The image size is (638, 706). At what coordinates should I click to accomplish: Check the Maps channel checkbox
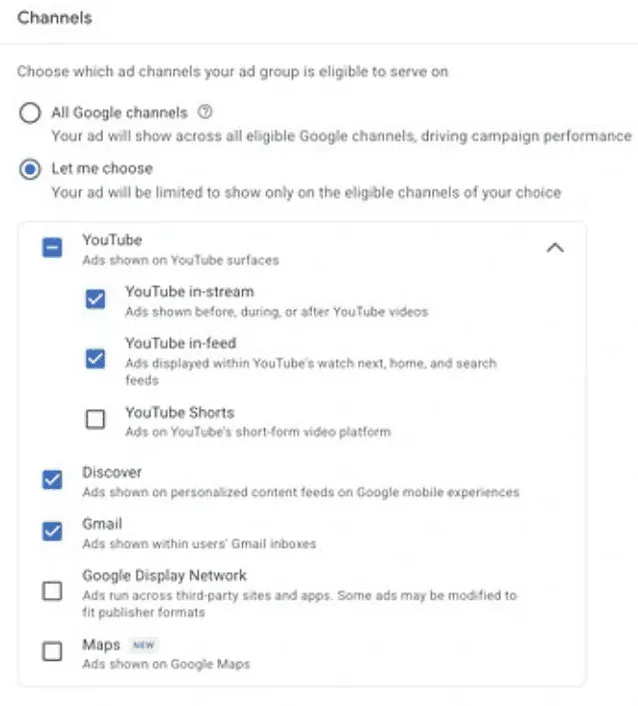click(x=52, y=652)
